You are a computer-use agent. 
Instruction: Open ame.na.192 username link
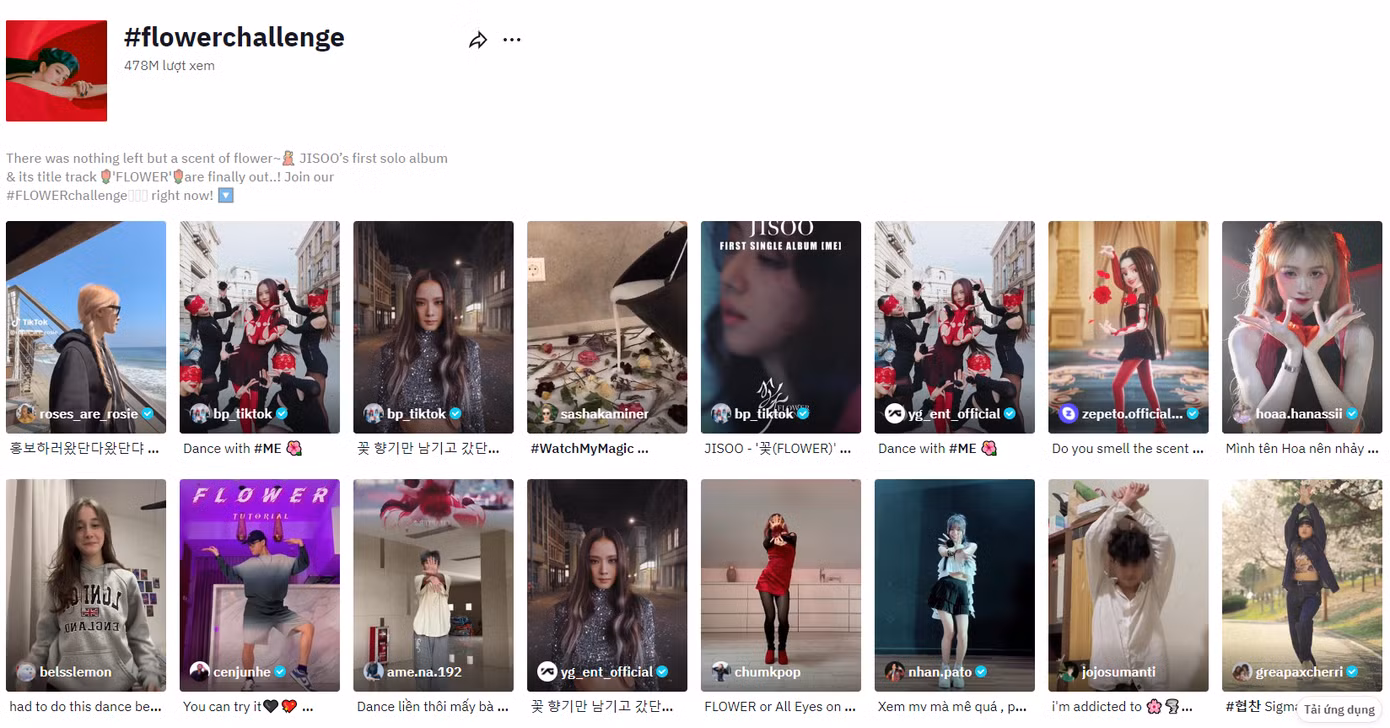pyautogui.click(x=425, y=672)
